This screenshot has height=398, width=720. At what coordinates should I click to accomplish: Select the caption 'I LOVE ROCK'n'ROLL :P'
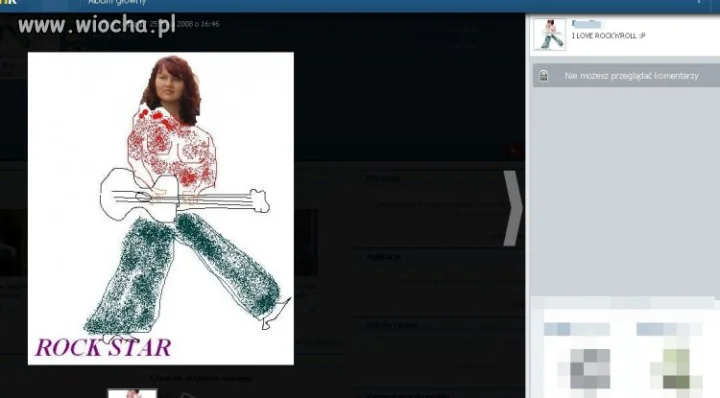pyautogui.click(x=608, y=36)
